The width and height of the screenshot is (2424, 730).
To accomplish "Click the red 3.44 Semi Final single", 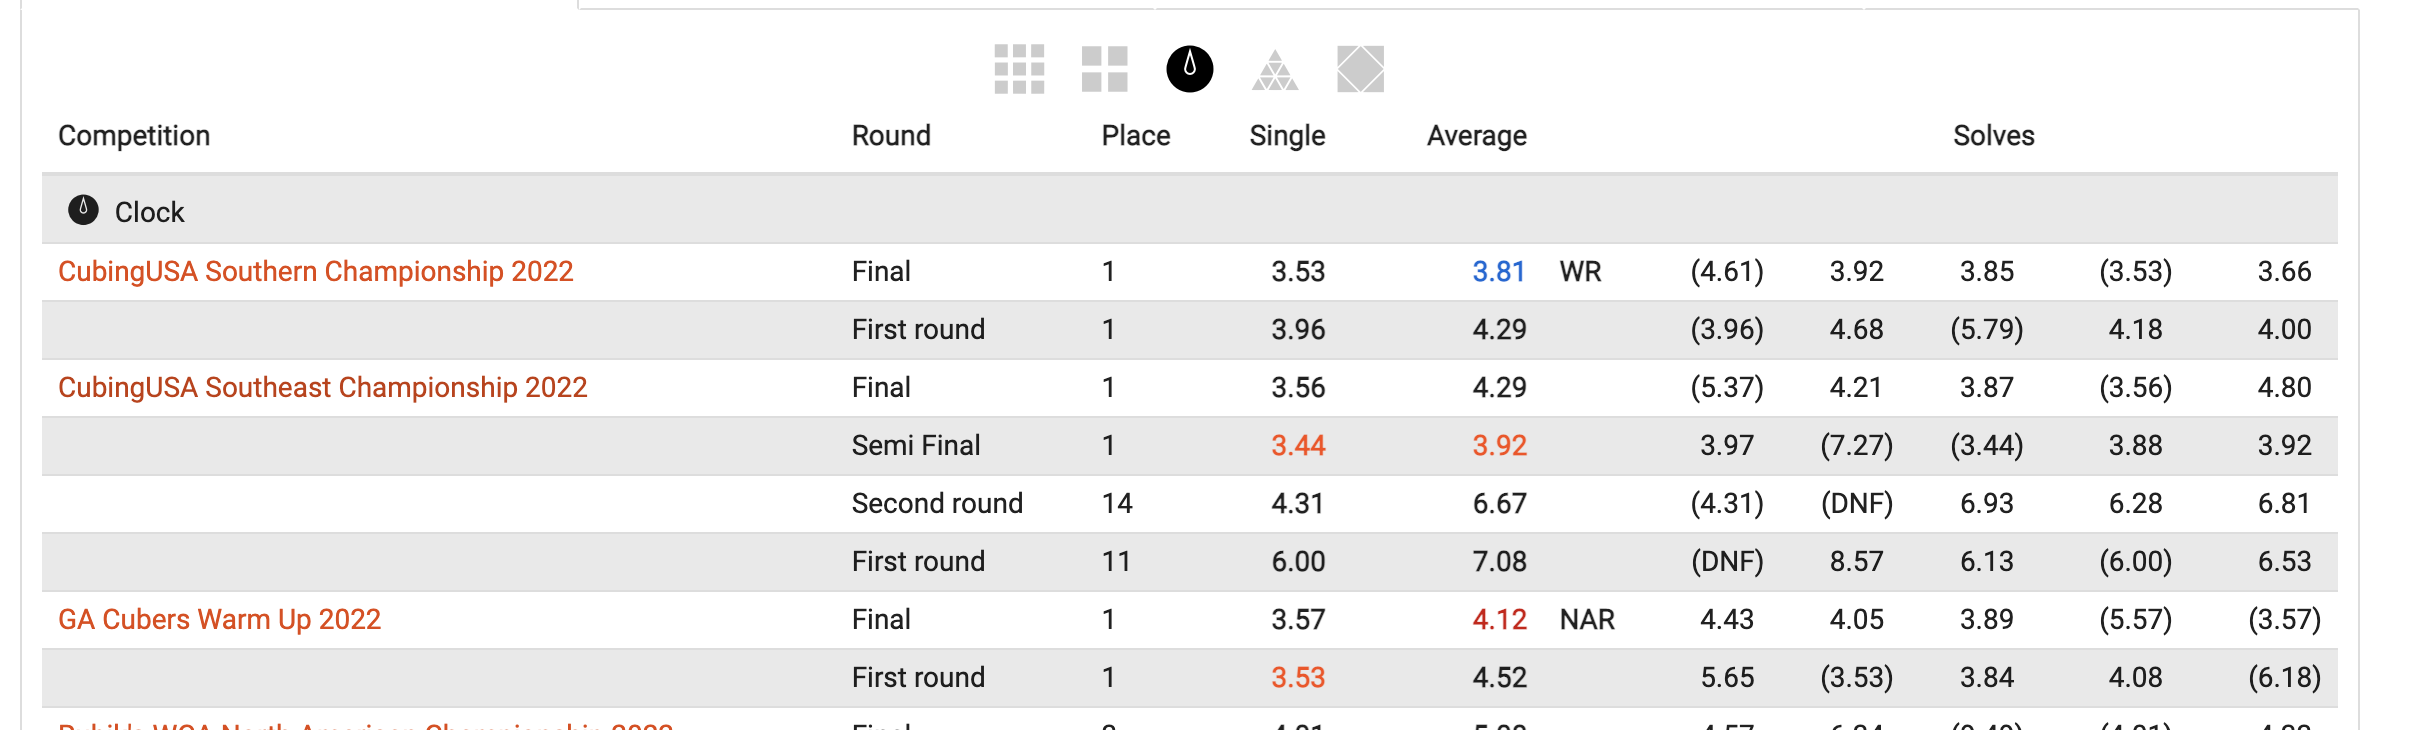I will pyautogui.click(x=1298, y=445).
